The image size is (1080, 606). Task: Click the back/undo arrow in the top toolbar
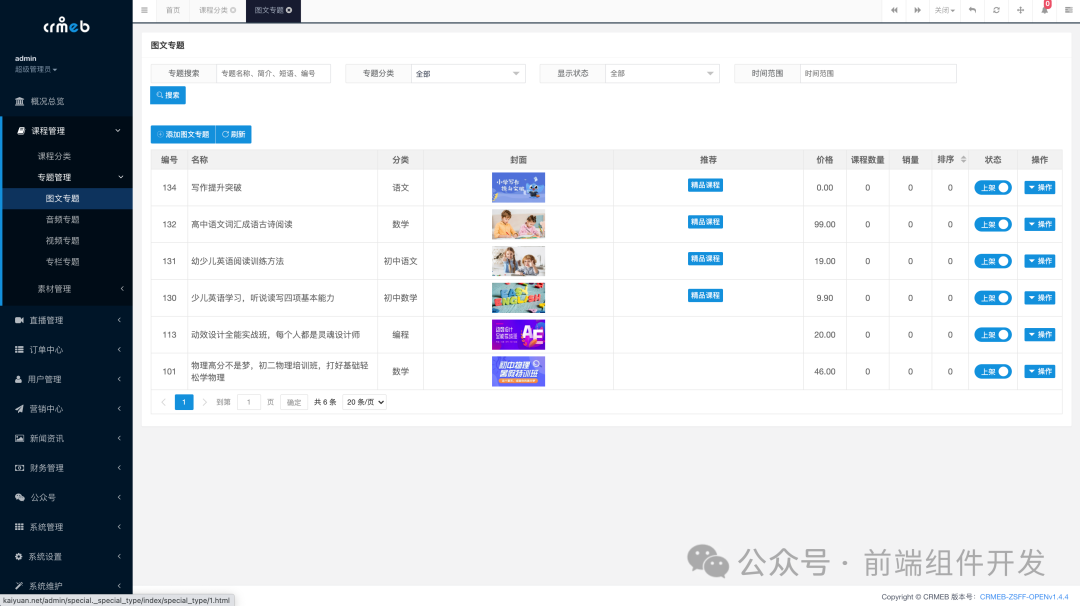click(x=971, y=11)
